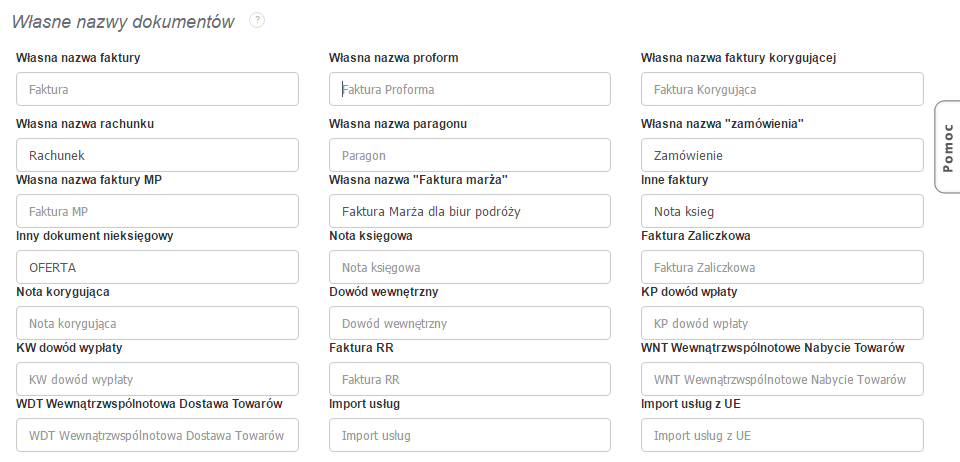Focus the Własna nazwa proform input
The height and width of the screenshot is (462, 960).
(x=469, y=89)
